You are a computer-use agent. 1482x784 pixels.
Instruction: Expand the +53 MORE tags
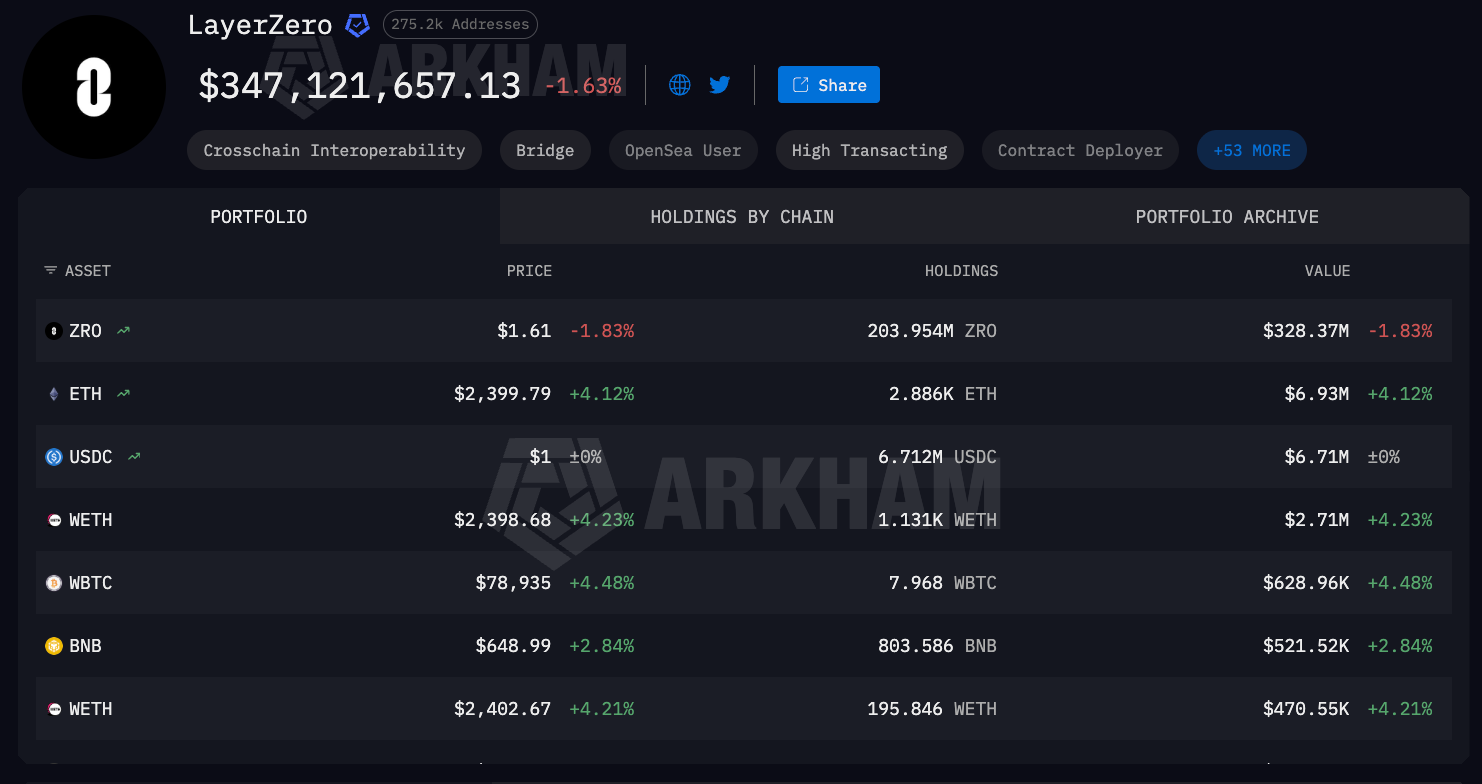[x=1252, y=150]
